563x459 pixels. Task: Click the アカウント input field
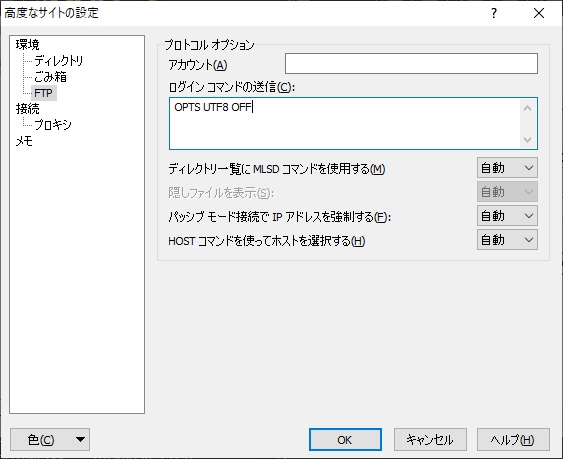pos(411,64)
